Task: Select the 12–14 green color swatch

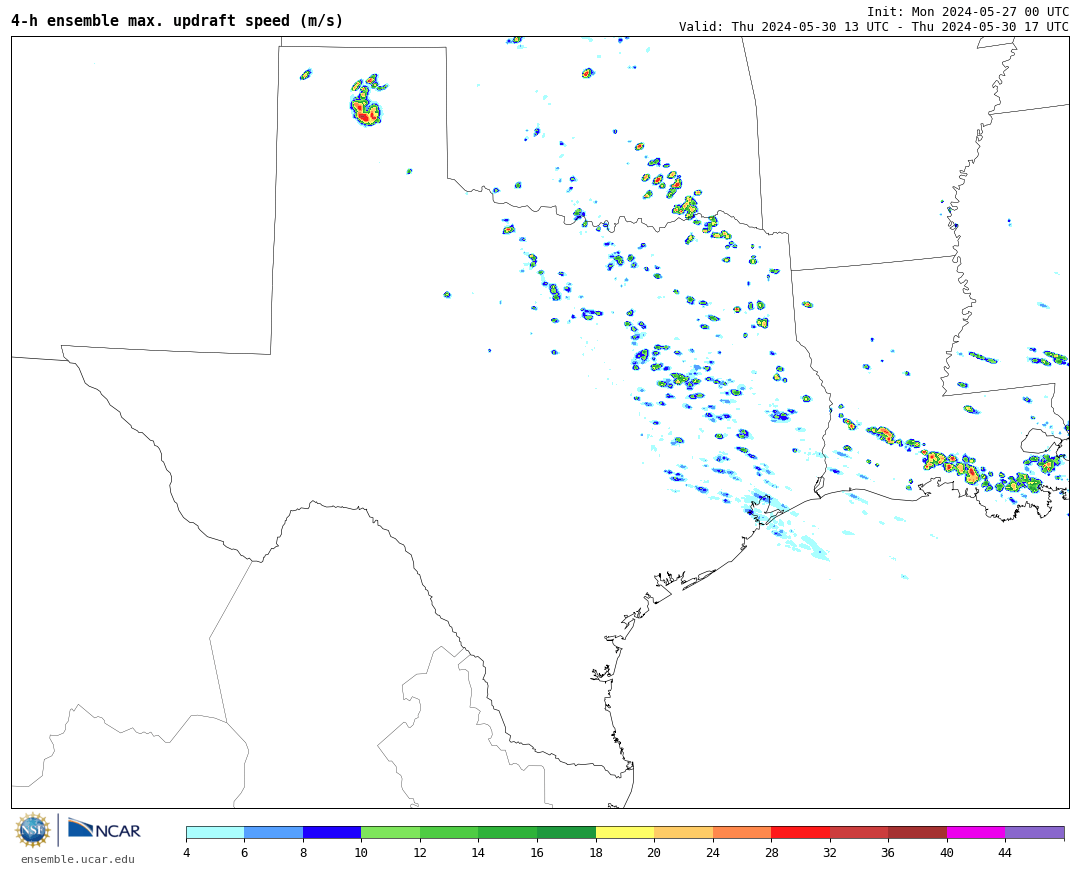Action: (x=449, y=832)
